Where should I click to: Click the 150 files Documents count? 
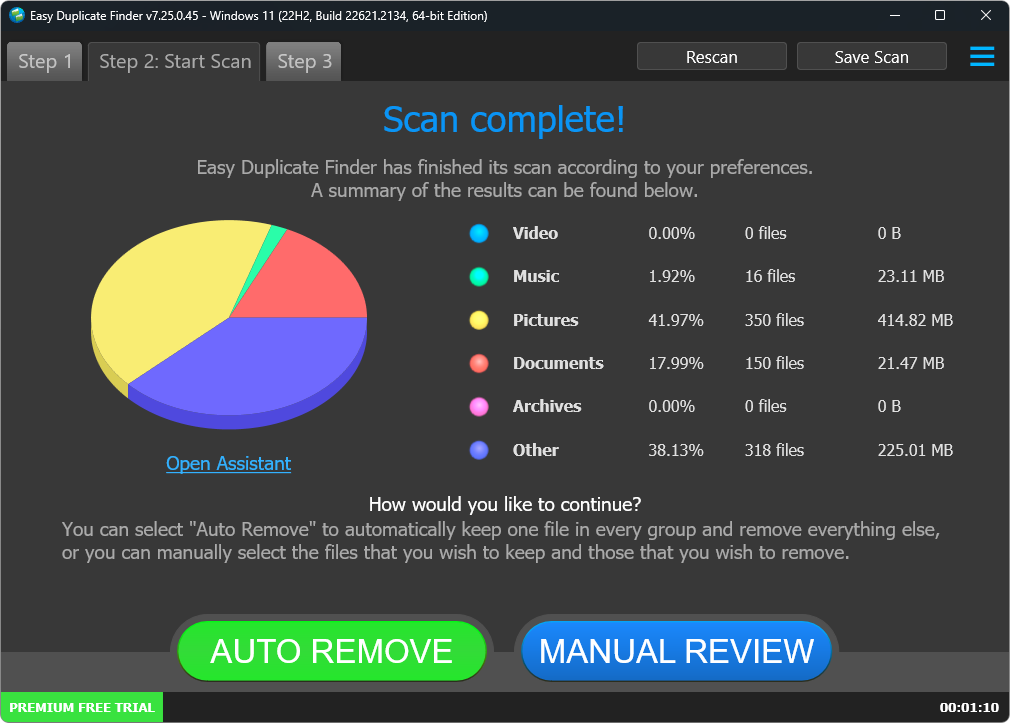pos(774,363)
